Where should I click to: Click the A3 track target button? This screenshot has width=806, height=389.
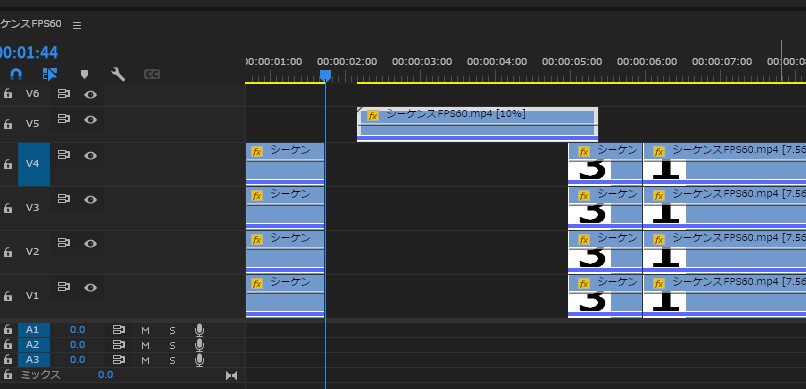coord(34,360)
